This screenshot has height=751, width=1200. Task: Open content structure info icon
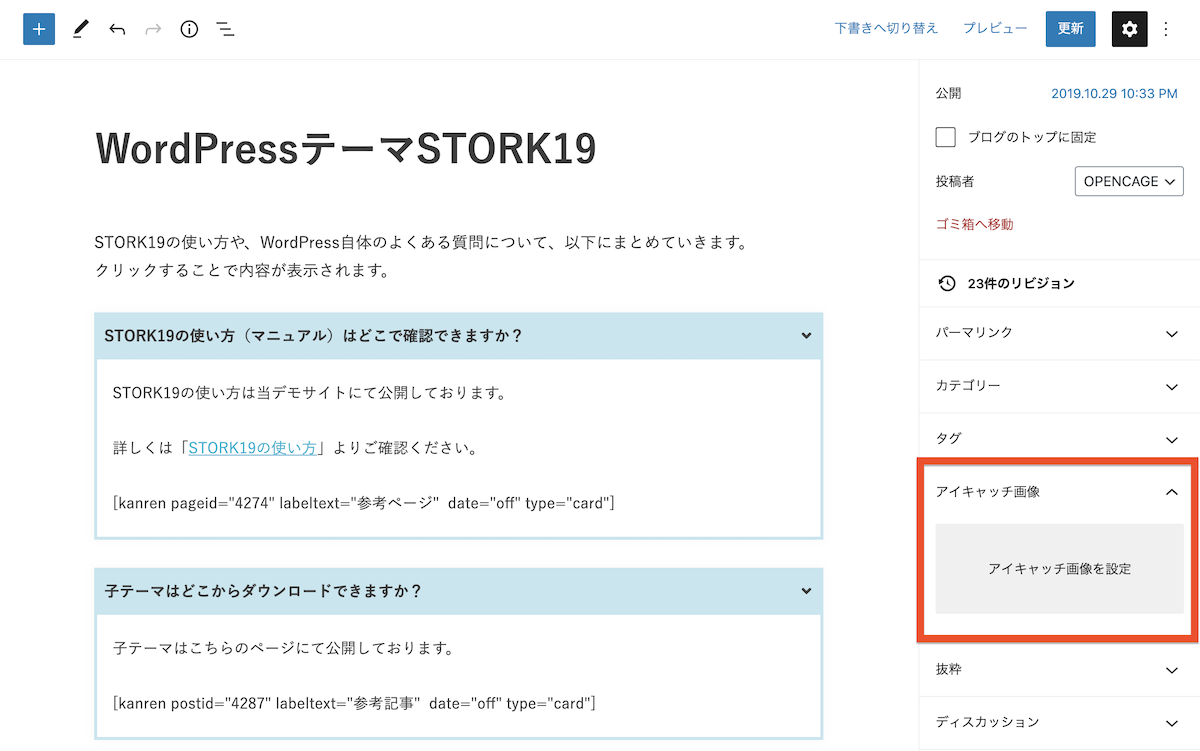point(189,29)
